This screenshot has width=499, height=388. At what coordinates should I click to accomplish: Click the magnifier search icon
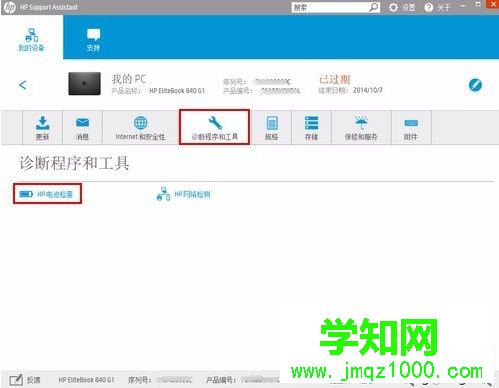point(374,7)
